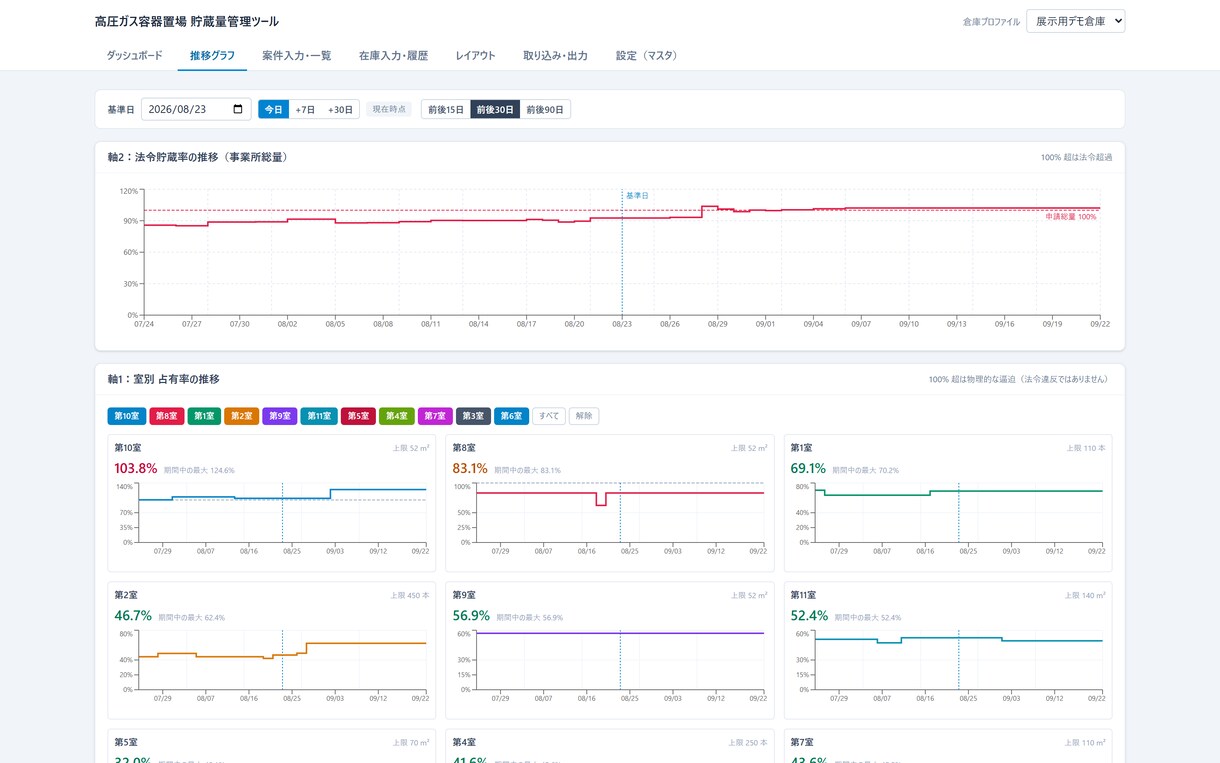1220x763 pixels.
Task: Toggle the 第10室 room chip
Action: 126,416
